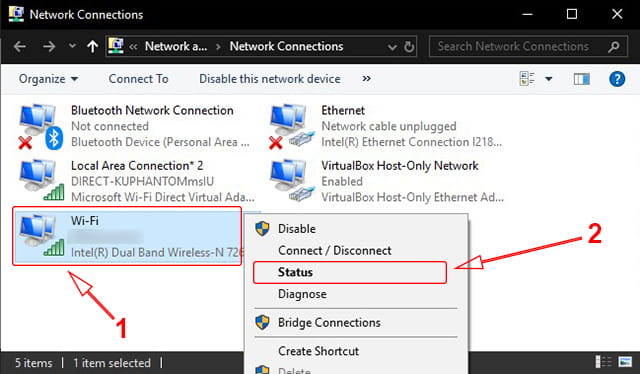Image resolution: width=640 pixels, height=374 pixels.
Task: Select the Bluetooth Network Connection name
Action: (x=152, y=110)
